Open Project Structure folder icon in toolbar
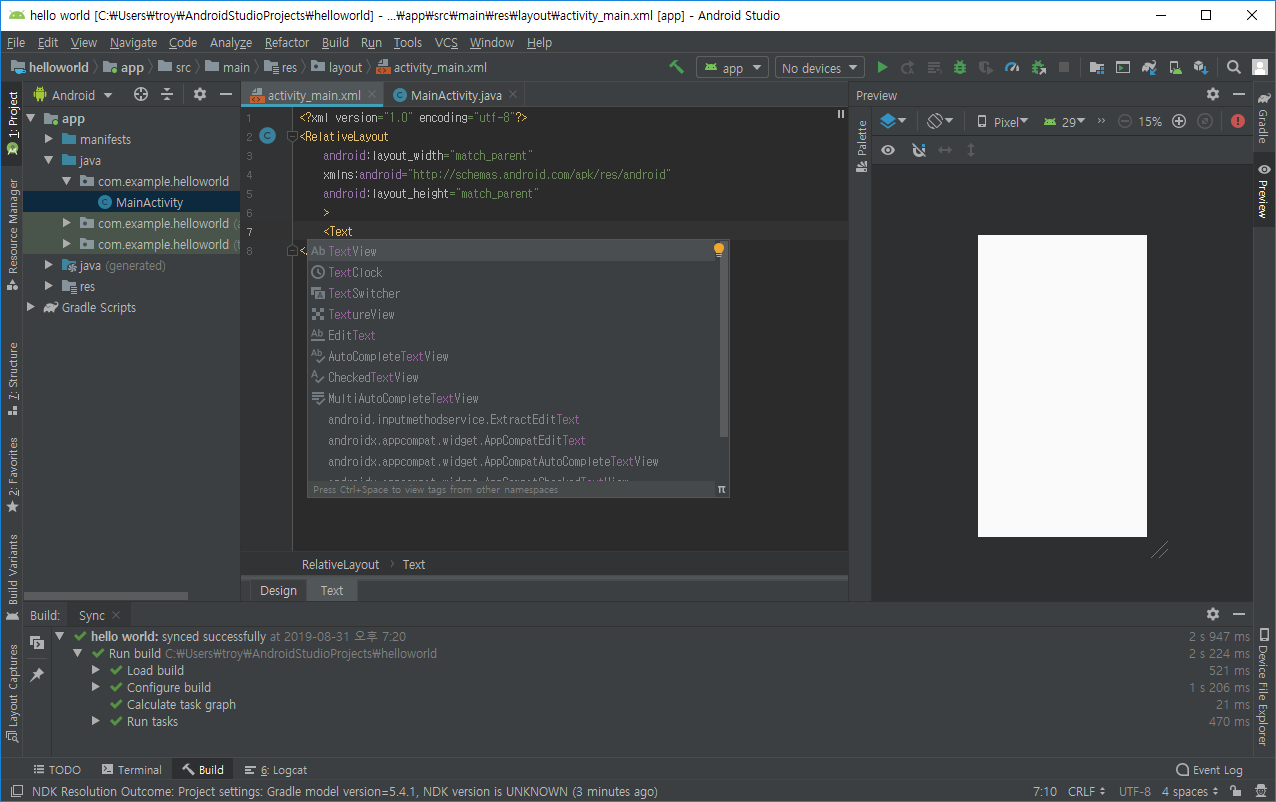This screenshot has width=1276, height=802. (1097, 67)
